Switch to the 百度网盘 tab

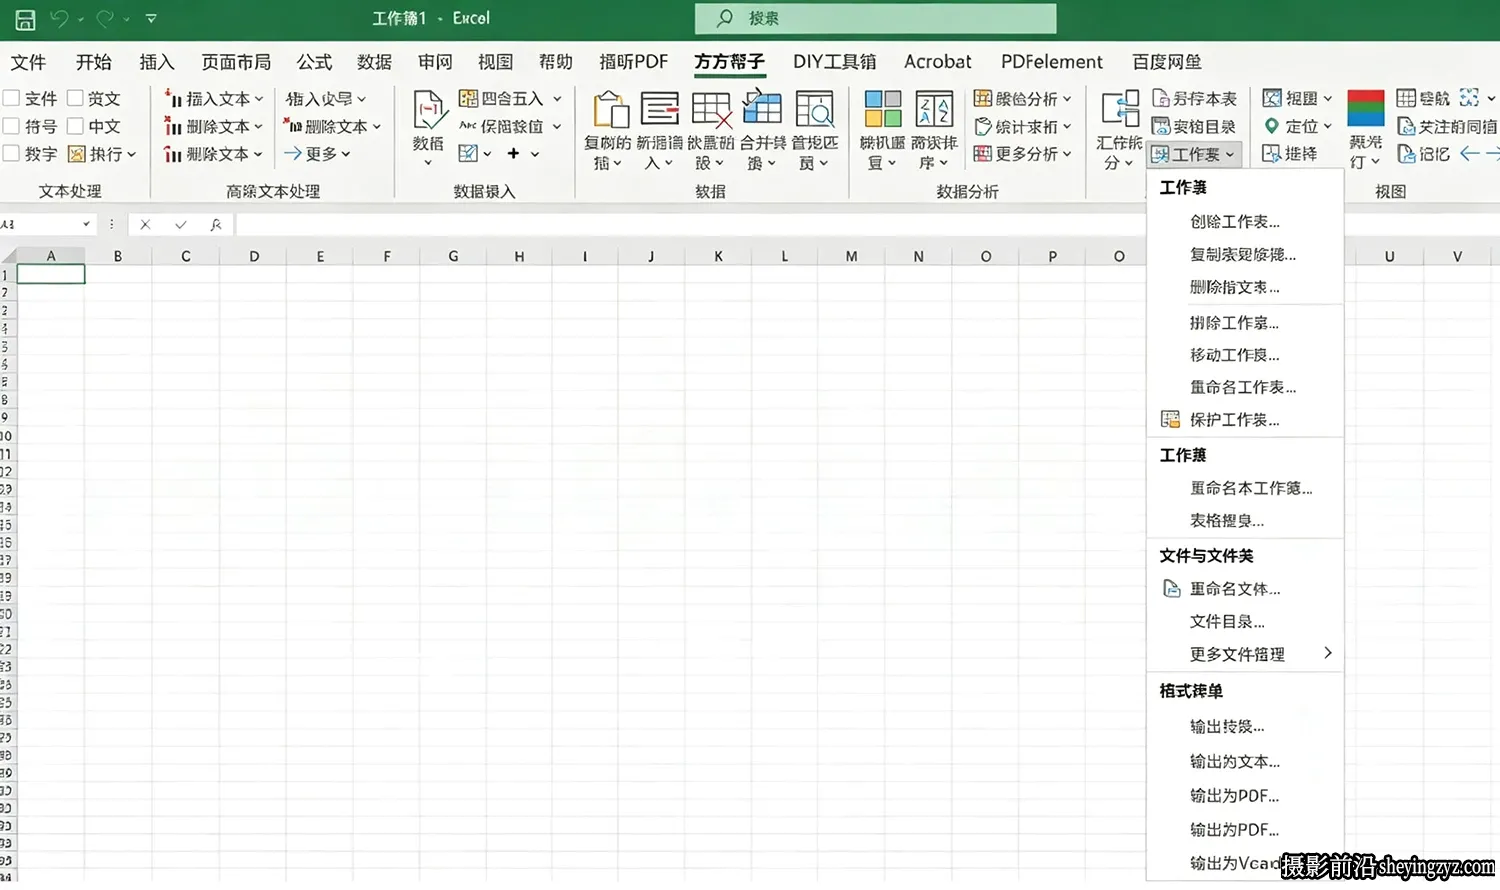tap(1167, 62)
